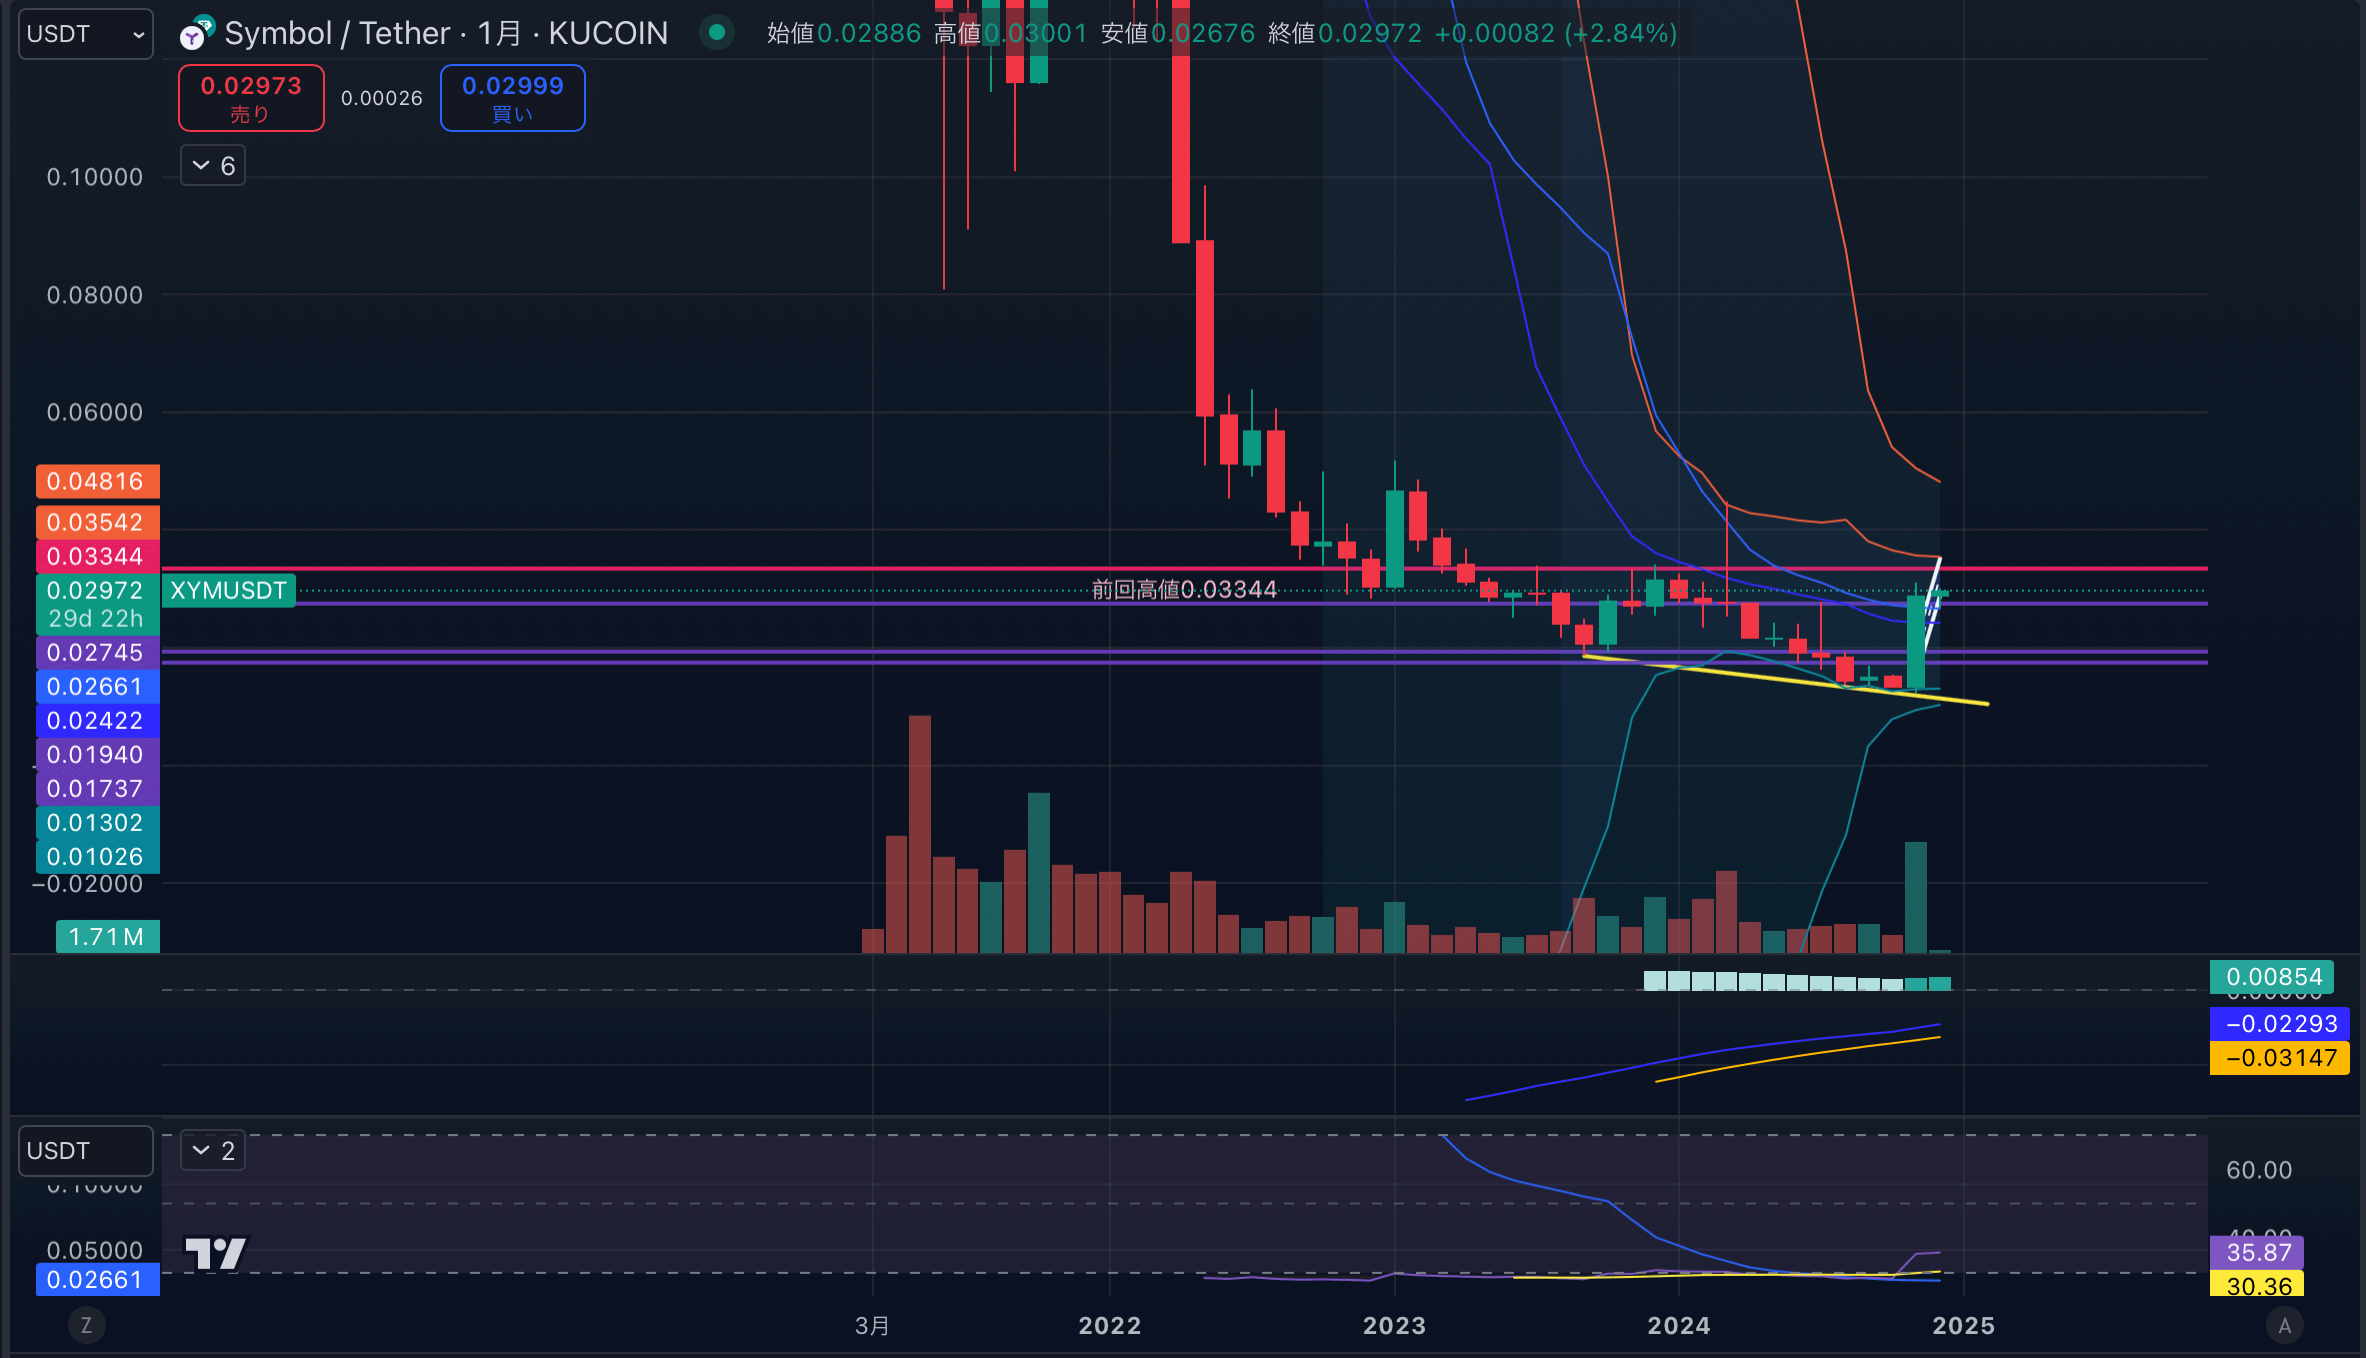Click the 30.36 yellow value label
The image size is (2366, 1358).
tap(2257, 1285)
